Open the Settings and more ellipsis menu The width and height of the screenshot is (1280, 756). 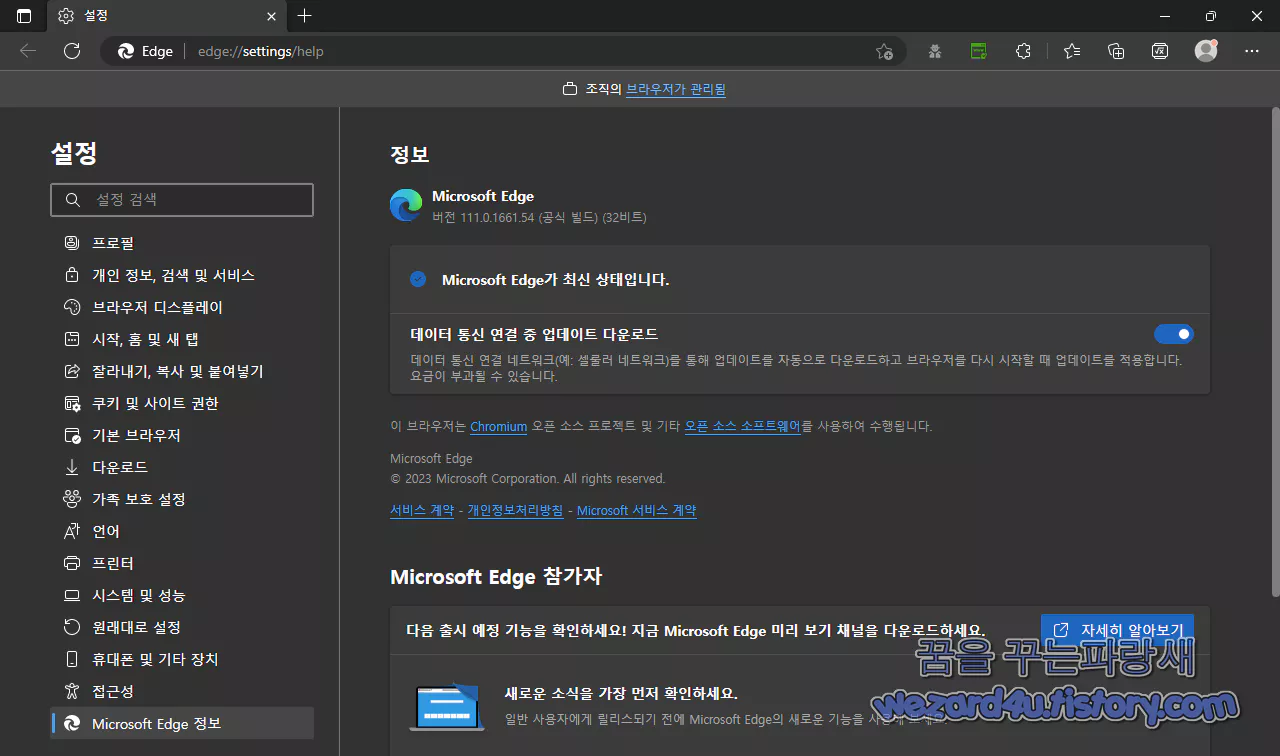point(1252,51)
